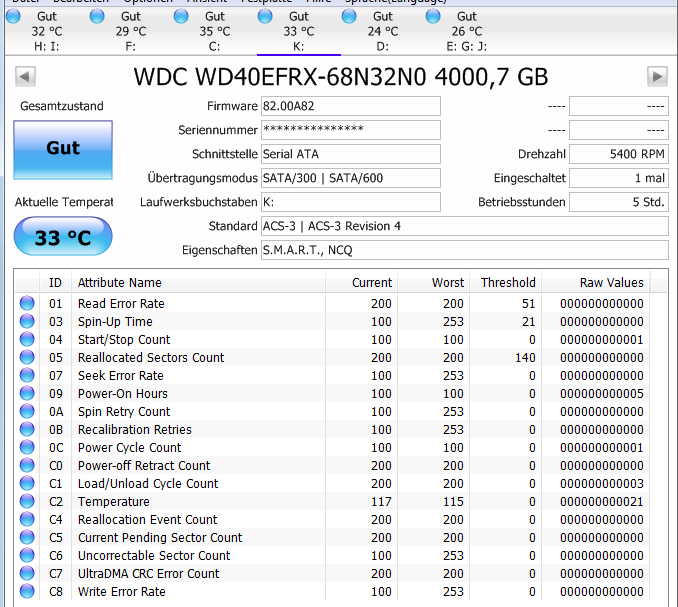
Task: Click worst value 115 in Temperature row
Action: pos(453,502)
